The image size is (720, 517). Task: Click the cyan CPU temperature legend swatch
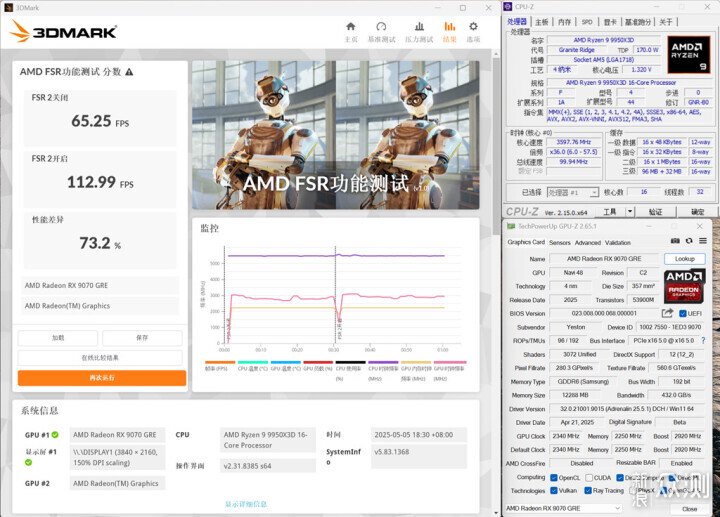pos(253,362)
